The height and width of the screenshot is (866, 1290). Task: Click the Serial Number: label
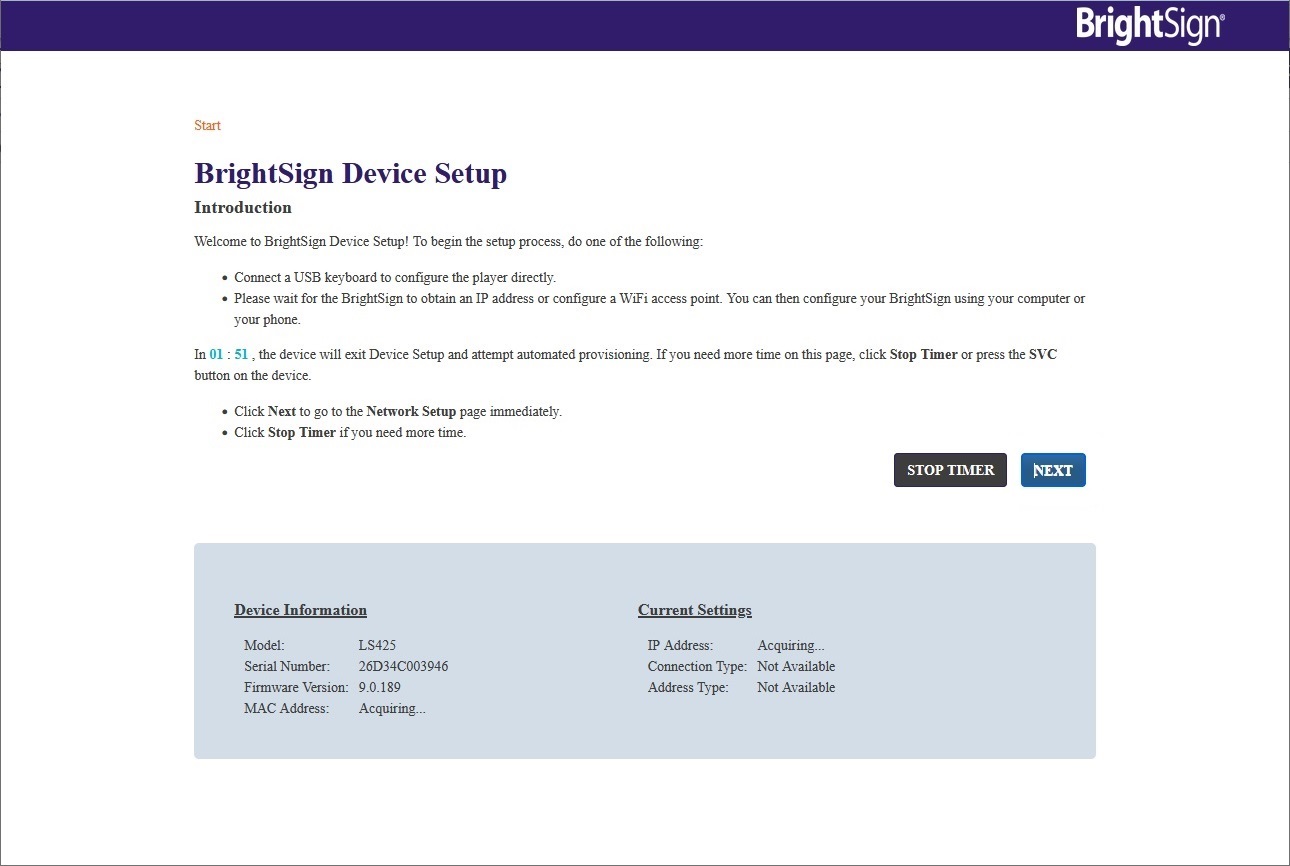click(x=287, y=667)
